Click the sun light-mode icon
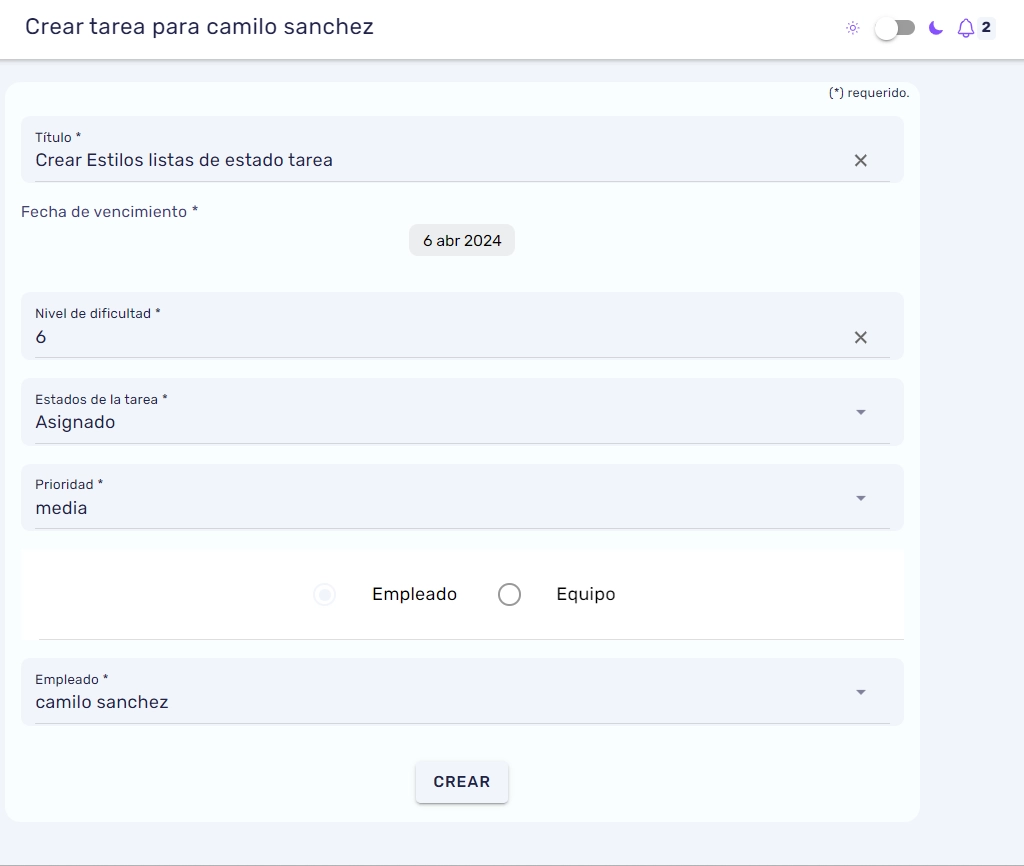1024x866 pixels. (852, 28)
